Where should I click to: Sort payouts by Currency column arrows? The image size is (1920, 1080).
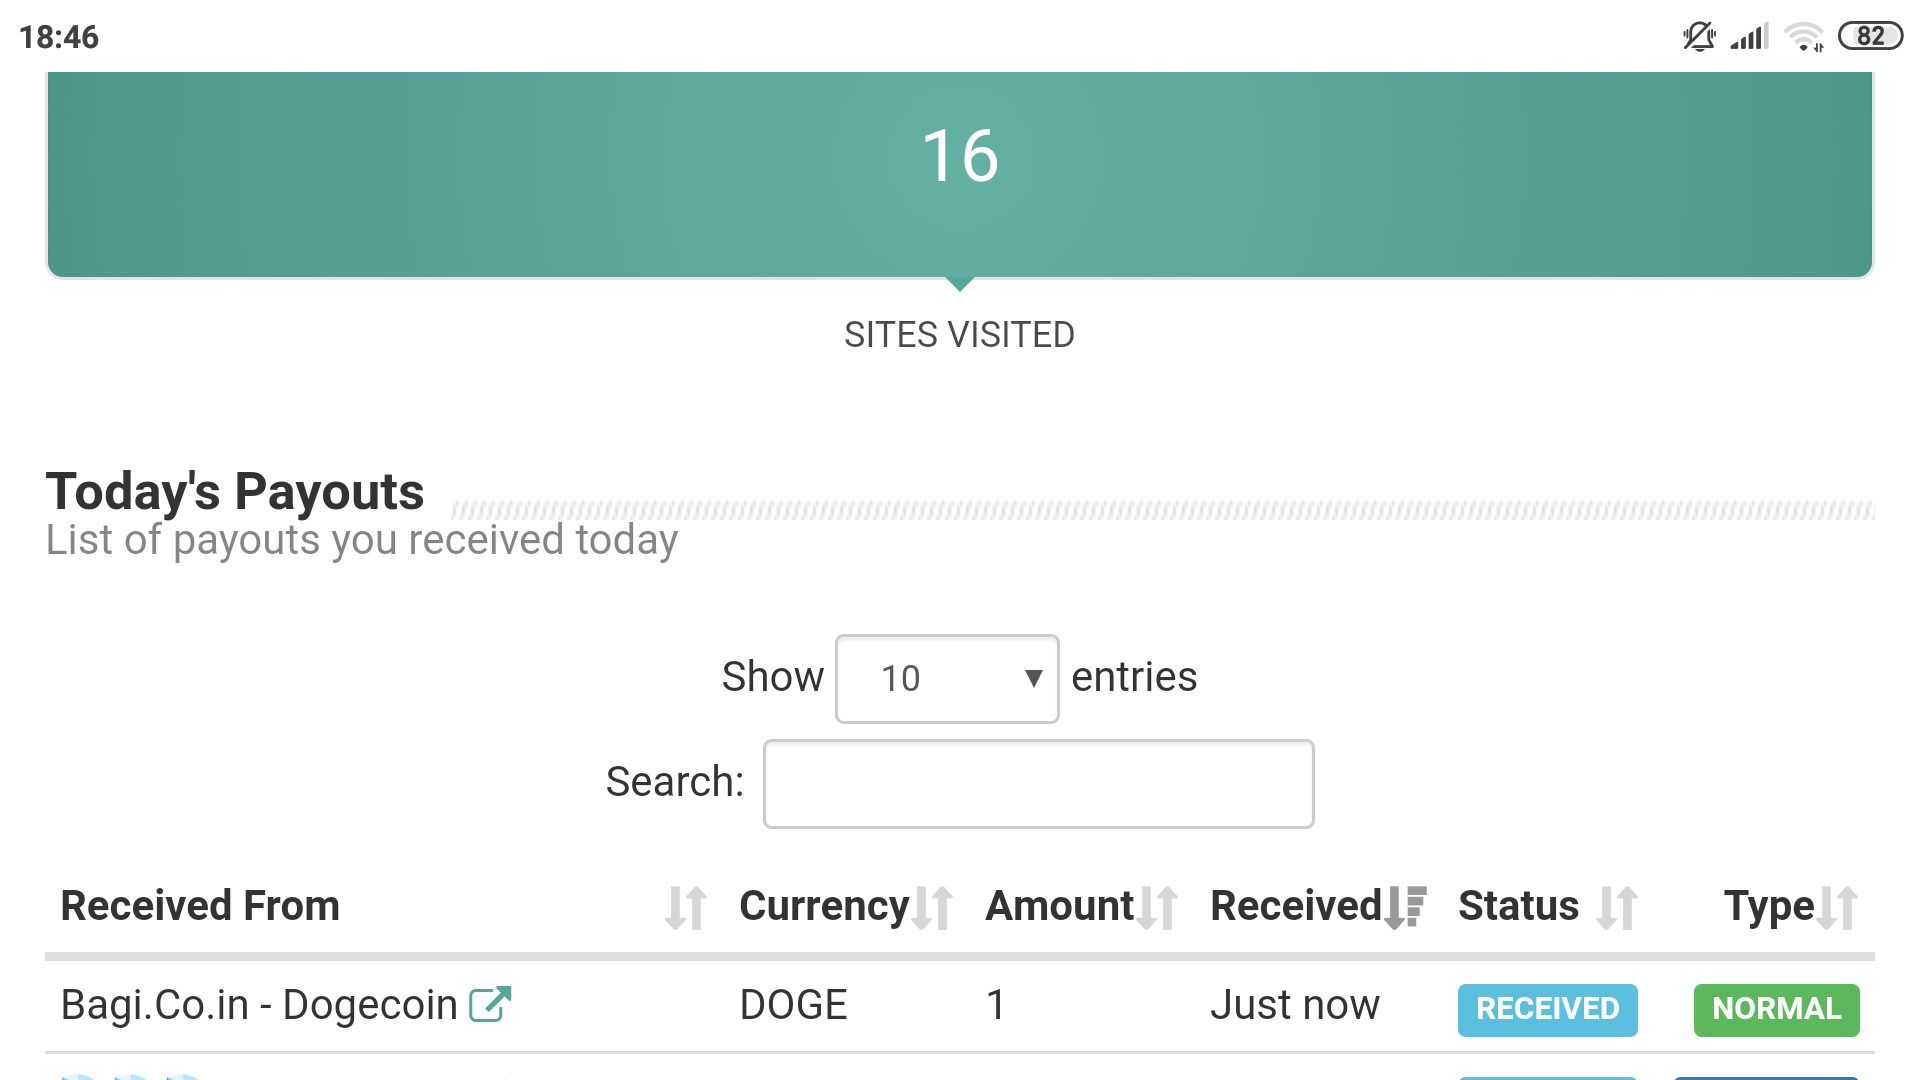tap(931, 907)
